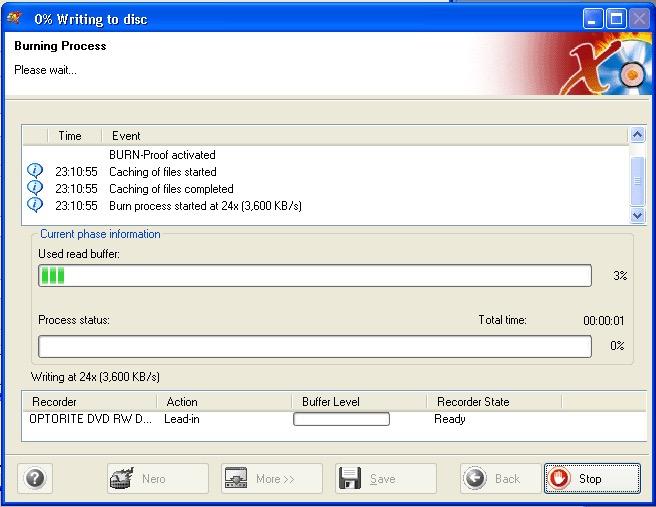Select the OPTORITE DVD RW recorder row
Viewport: 656px width, 507px height.
[x=333, y=419]
